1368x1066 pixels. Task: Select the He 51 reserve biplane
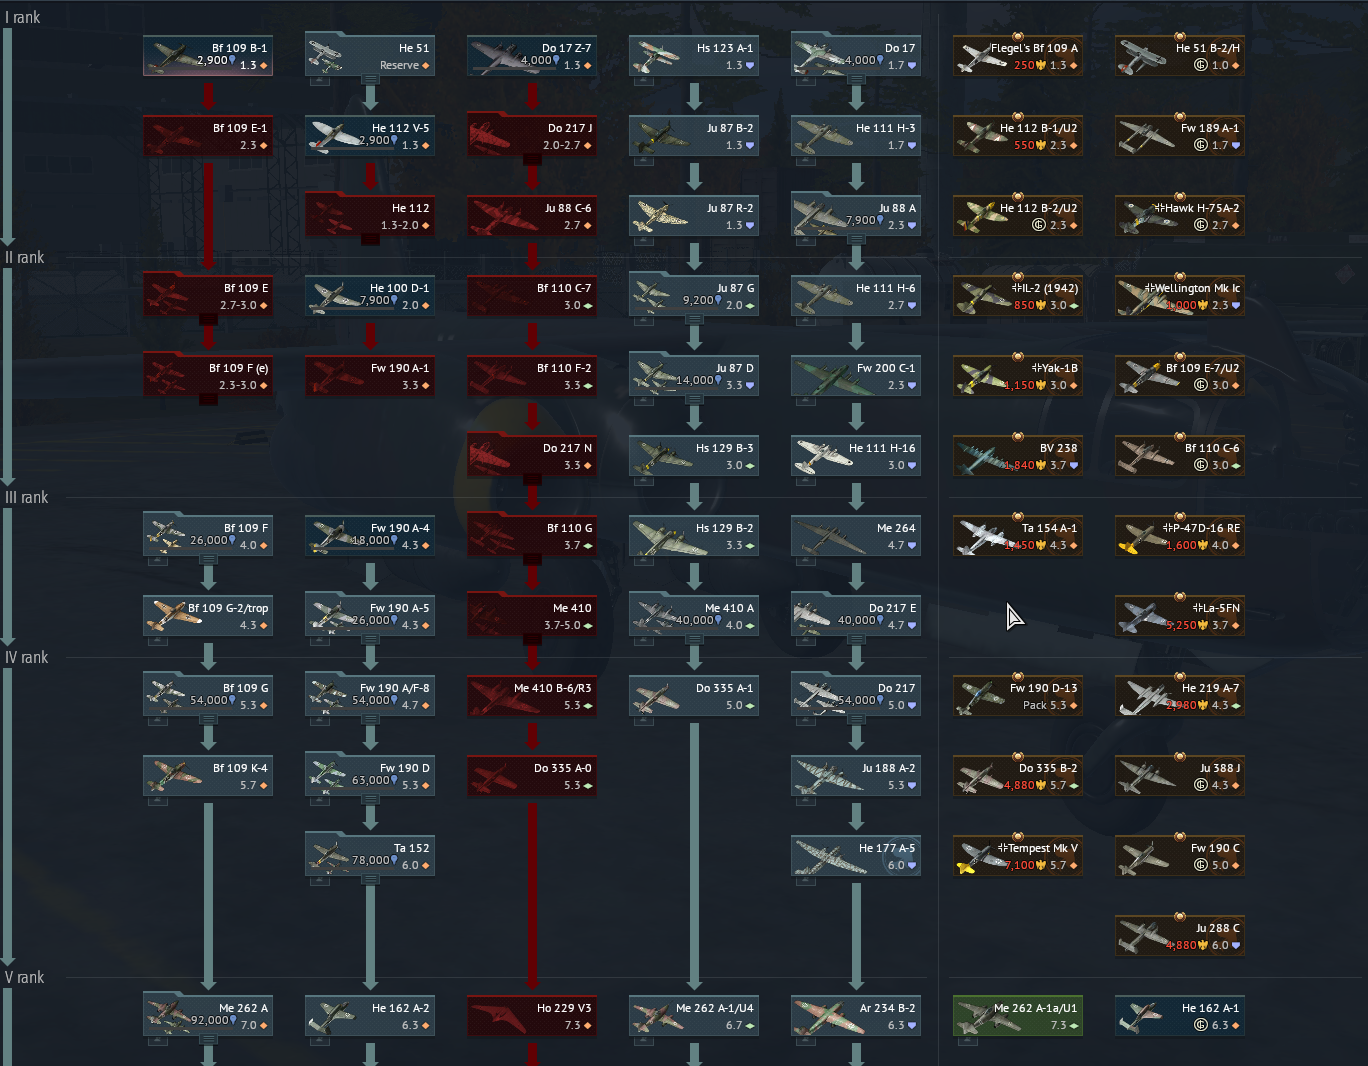370,56
